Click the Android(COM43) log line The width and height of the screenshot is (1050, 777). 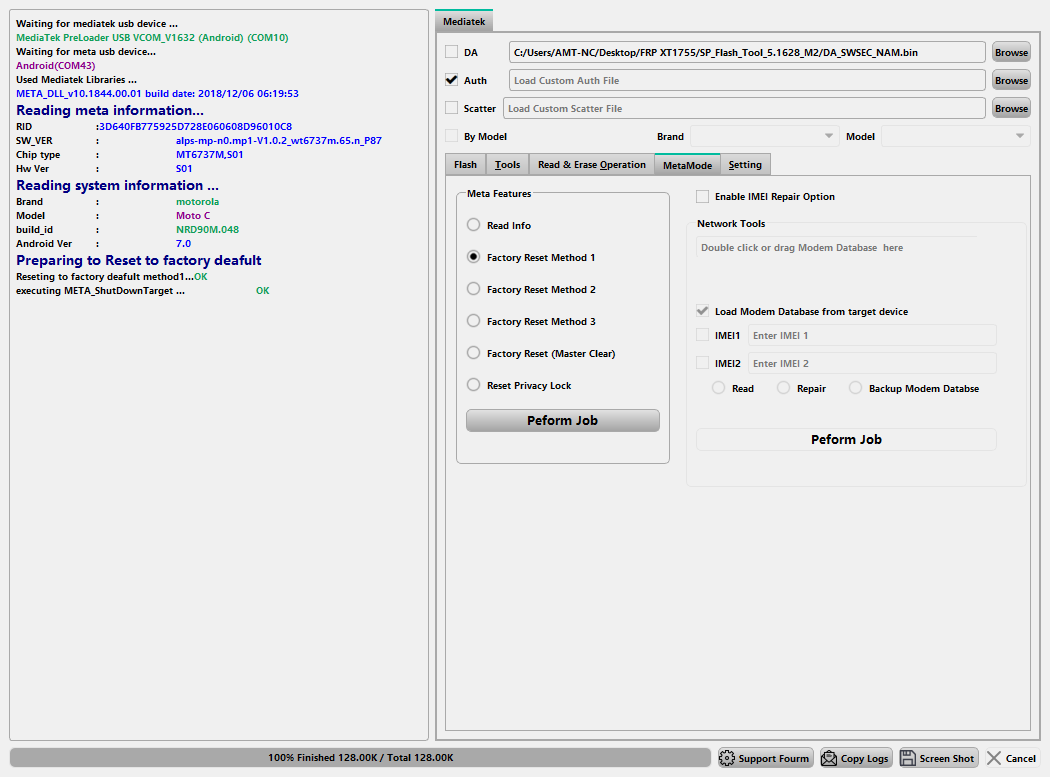point(56,66)
